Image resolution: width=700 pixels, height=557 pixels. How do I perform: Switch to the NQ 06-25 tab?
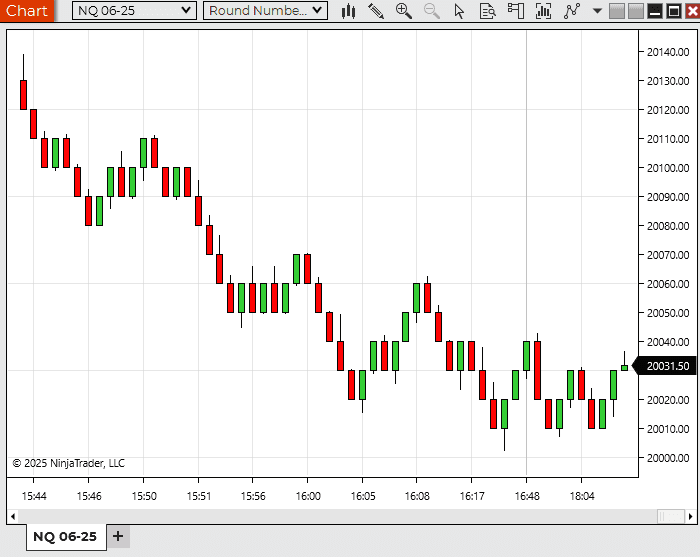click(65, 537)
